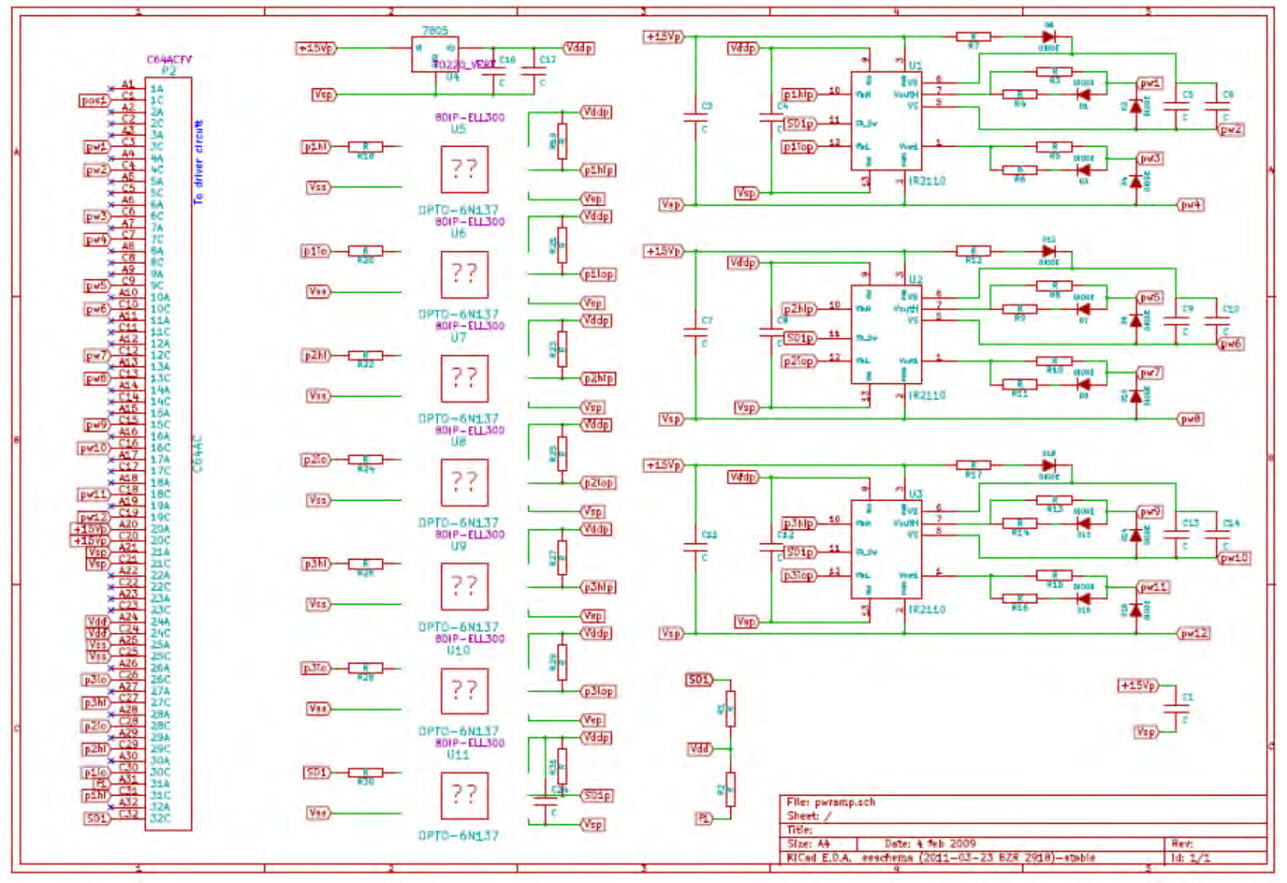Click the 'Size: A4' title block field
The height and width of the screenshot is (883, 1287).
(808, 842)
